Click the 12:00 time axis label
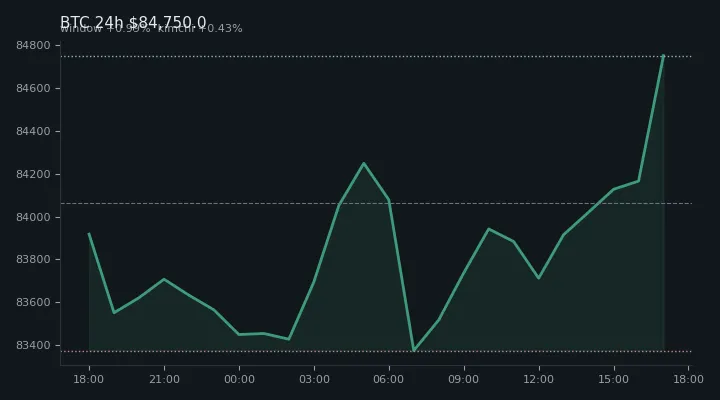Viewport: 720px width, 400px height. [x=539, y=379]
